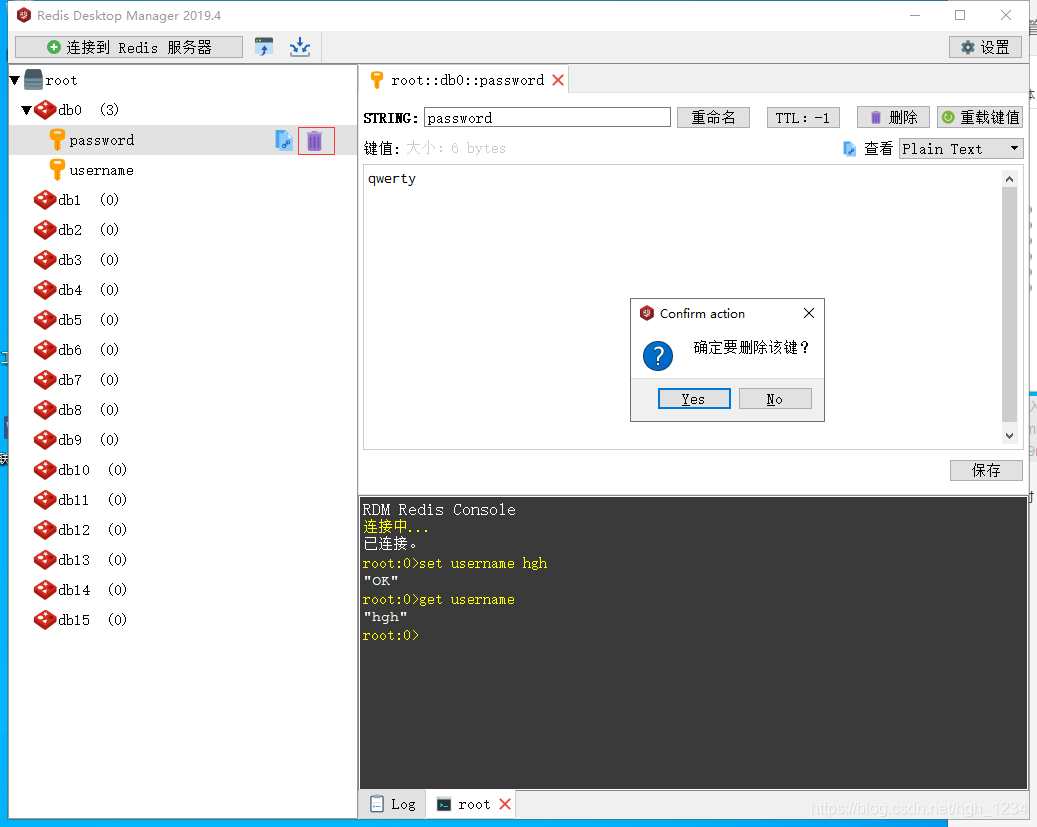1037x827 pixels.
Task: Click the db10 database icon
Action: pos(45,470)
